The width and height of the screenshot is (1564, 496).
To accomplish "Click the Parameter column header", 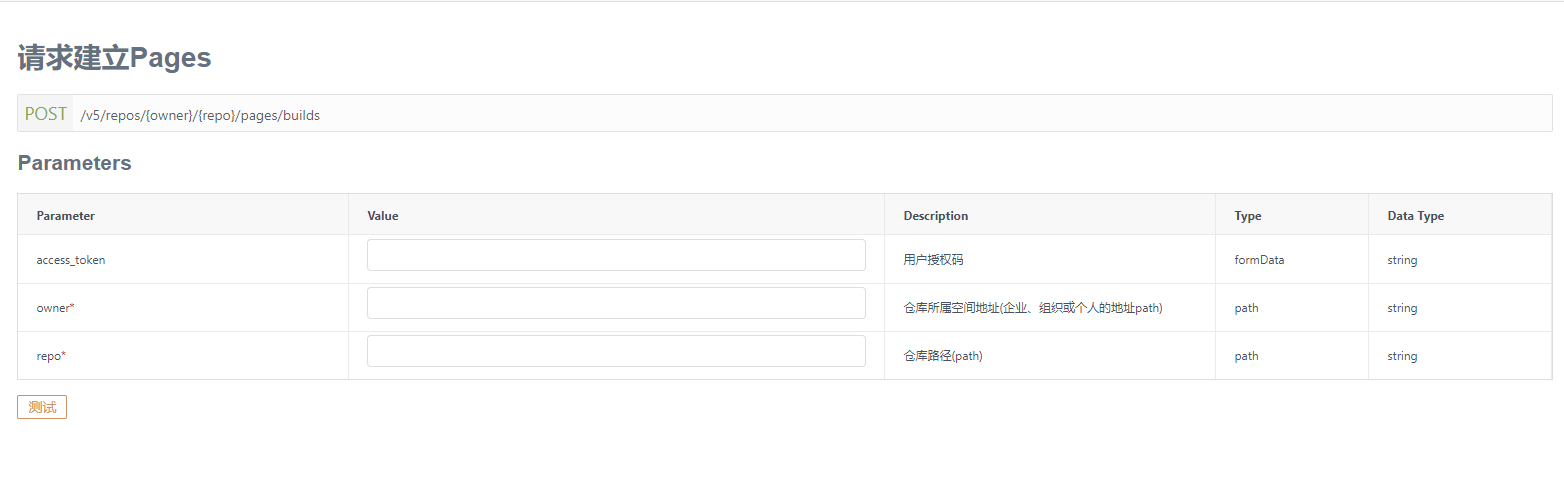I will tap(66, 216).
